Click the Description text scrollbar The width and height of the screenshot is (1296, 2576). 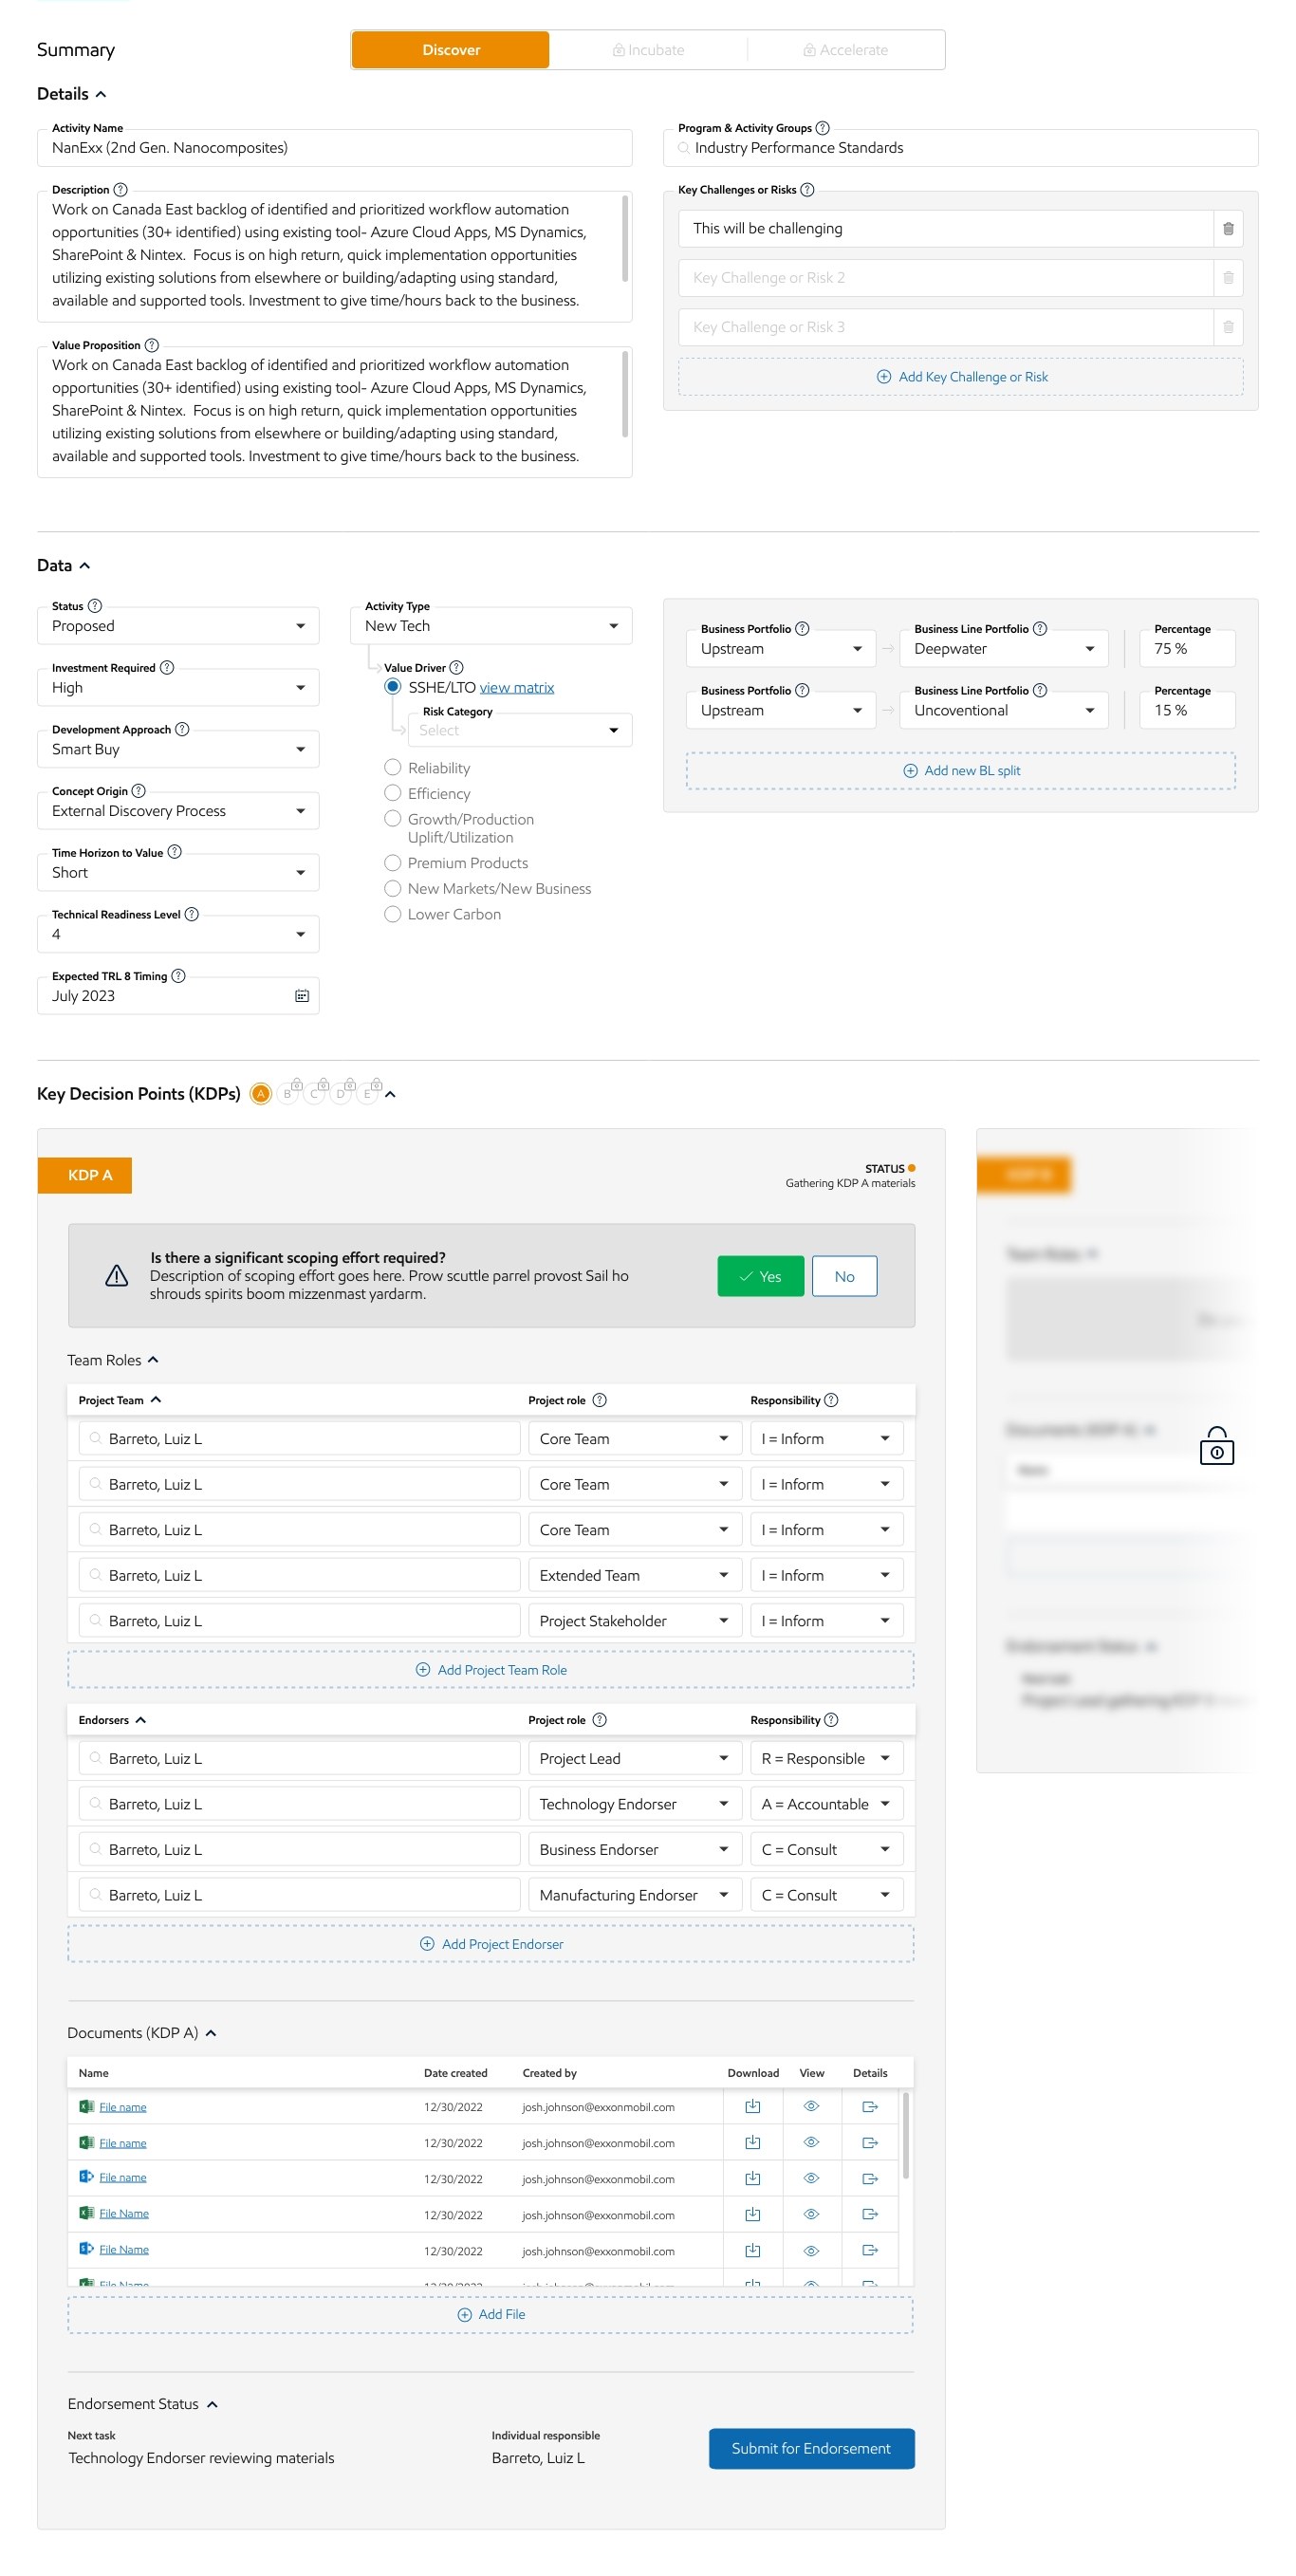click(625, 239)
